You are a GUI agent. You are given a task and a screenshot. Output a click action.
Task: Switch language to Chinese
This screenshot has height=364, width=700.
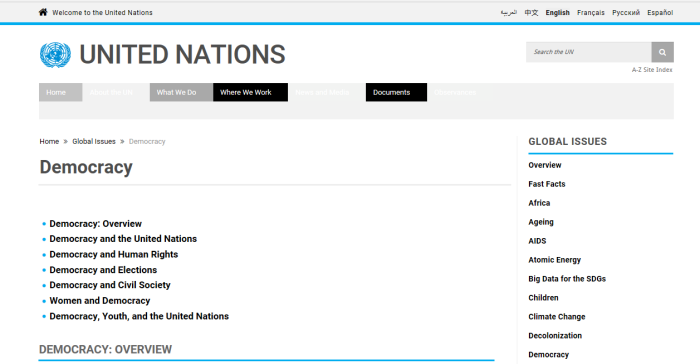tap(531, 13)
